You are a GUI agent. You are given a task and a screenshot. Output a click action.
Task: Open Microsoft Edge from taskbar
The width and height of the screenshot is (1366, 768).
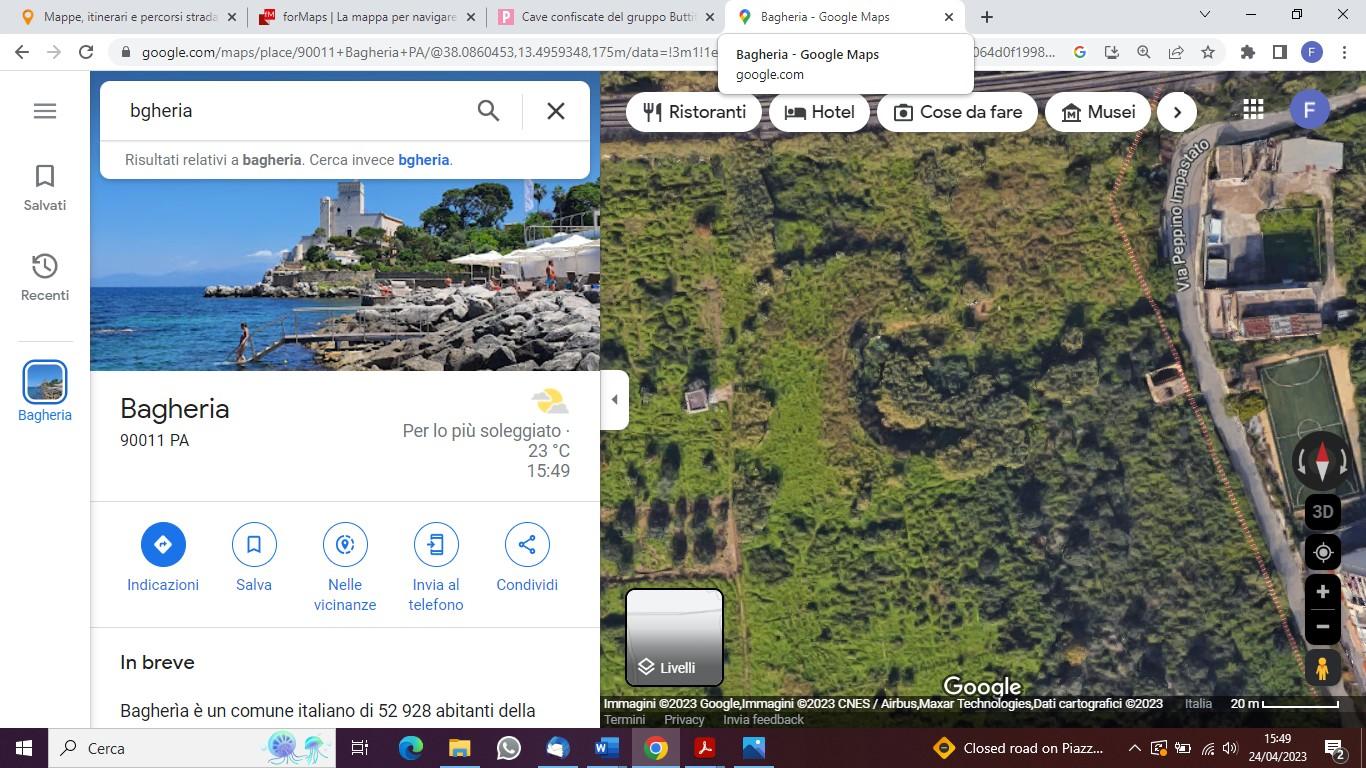[x=411, y=748]
